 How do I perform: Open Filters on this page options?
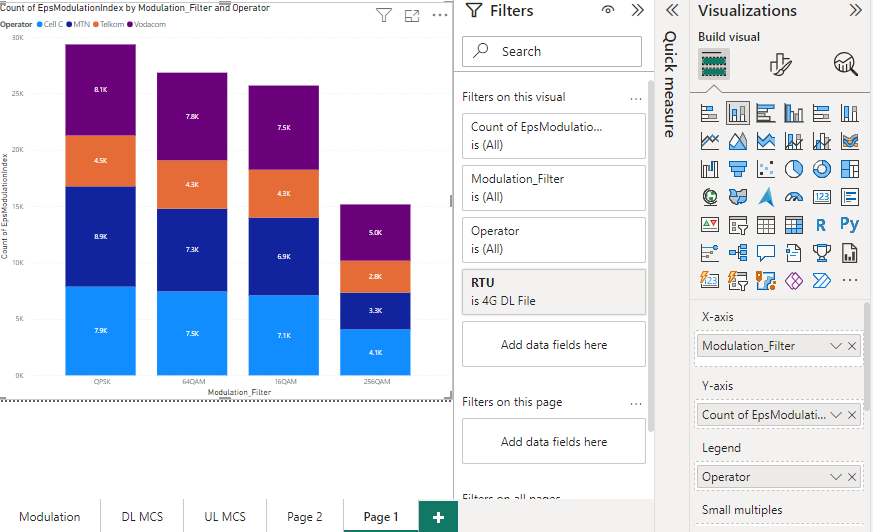coord(636,403)
